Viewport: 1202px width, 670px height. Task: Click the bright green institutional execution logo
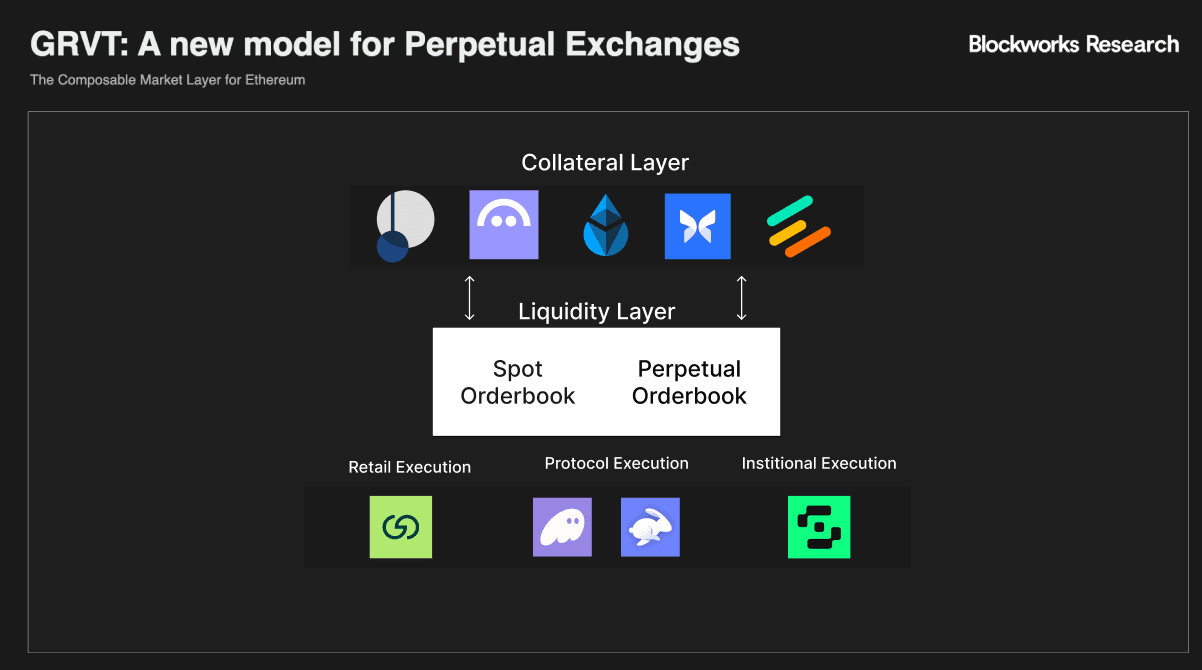pos(819,527)
